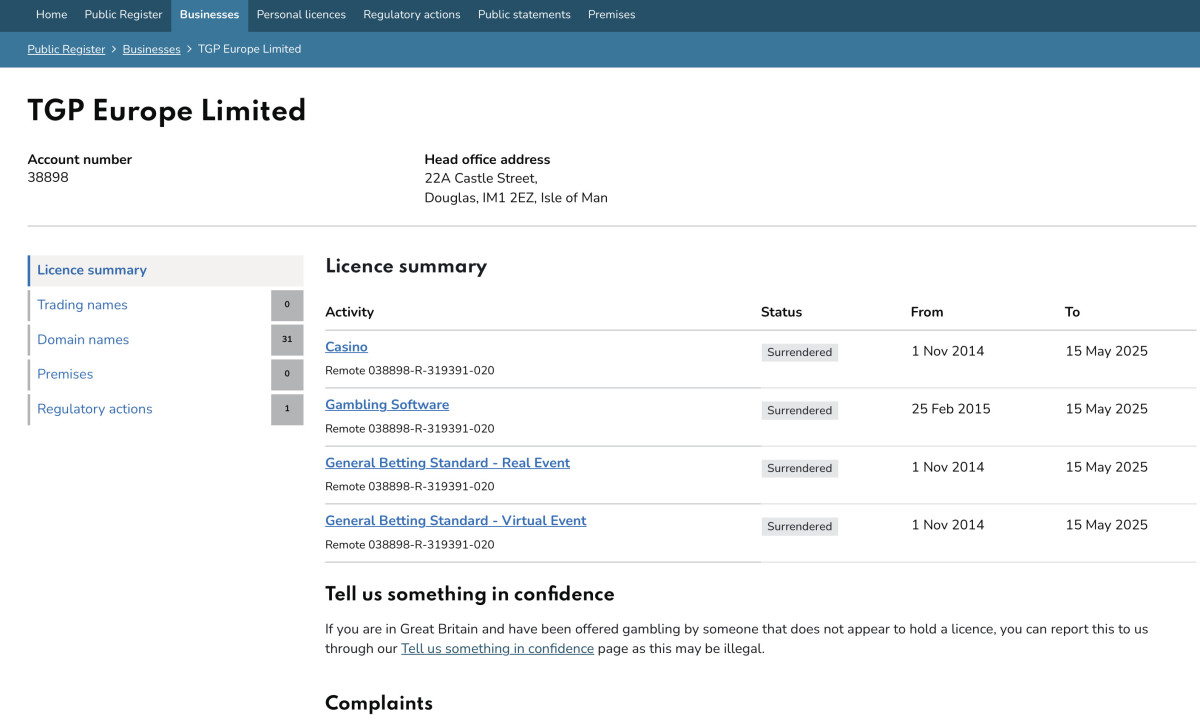Image resolution: width=1200 pixels, height=721 pixels.
Task: Click the Regulatory actions count badge 1
Action: tap(287, 409)
